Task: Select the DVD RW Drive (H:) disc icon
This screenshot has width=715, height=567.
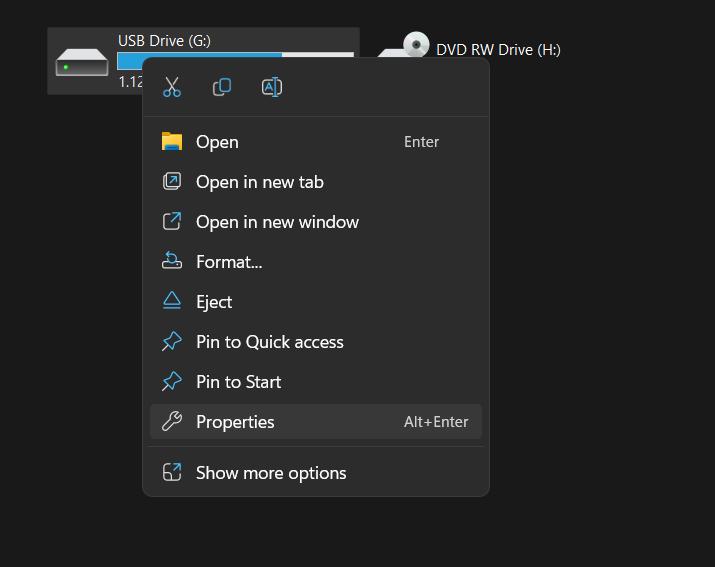Action: click(415, 47)
